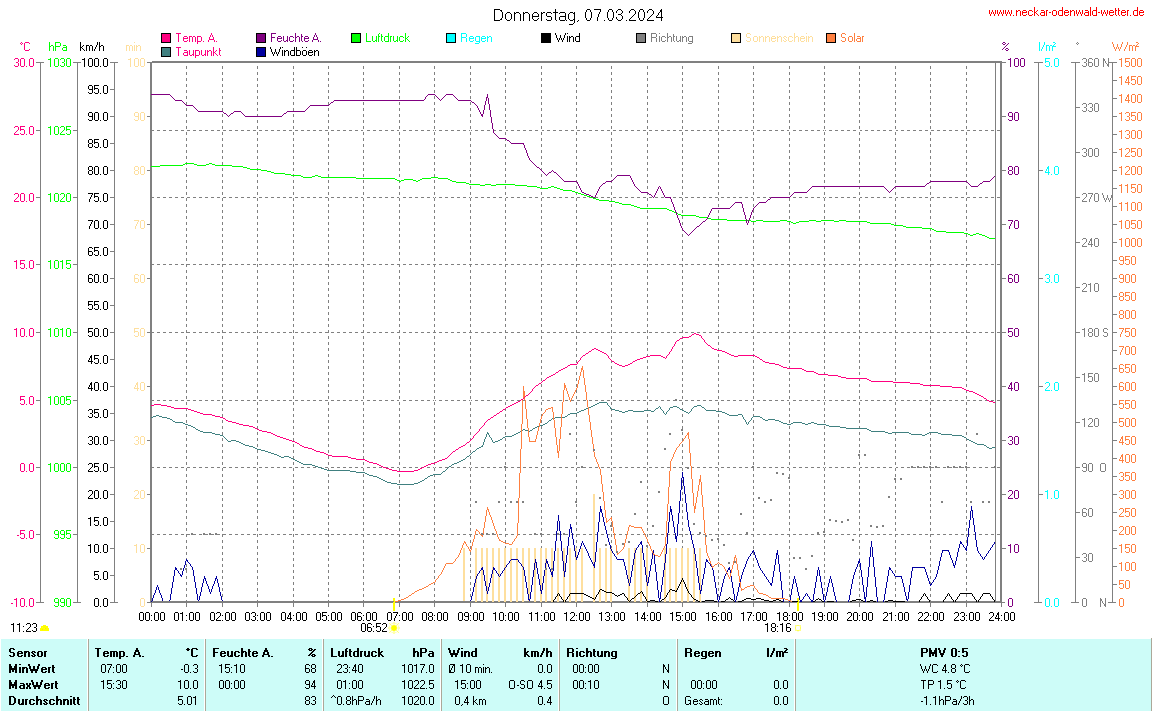Image resolution: width=1152 pixels, height=711 pixels.
Task: Click the Luftdruck column header in table
Action: click(x=357, y=653)
